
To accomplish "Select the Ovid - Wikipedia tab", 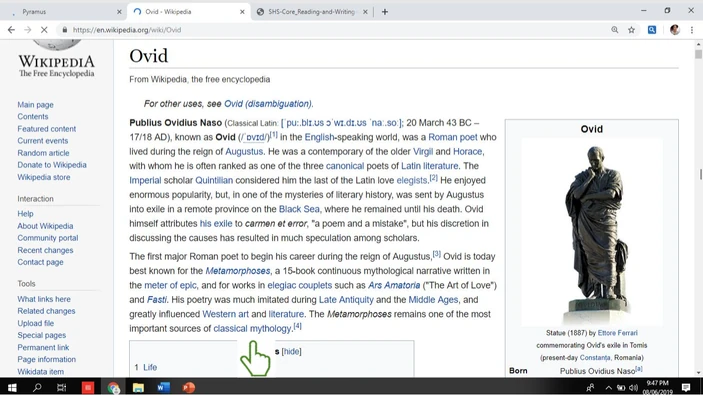I will tap(188, 12).
